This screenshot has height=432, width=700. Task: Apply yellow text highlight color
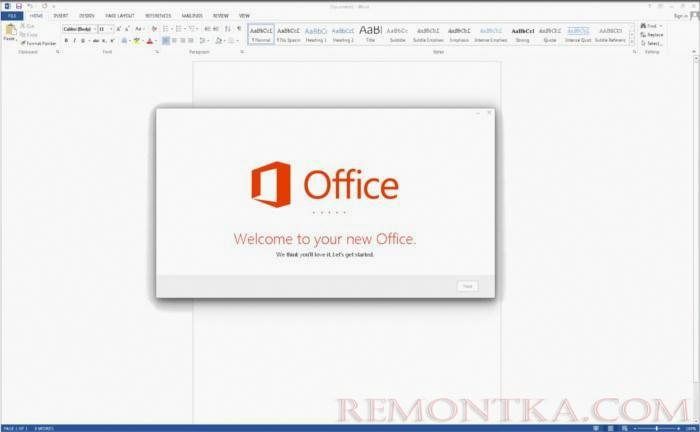(x=137, y=41)
